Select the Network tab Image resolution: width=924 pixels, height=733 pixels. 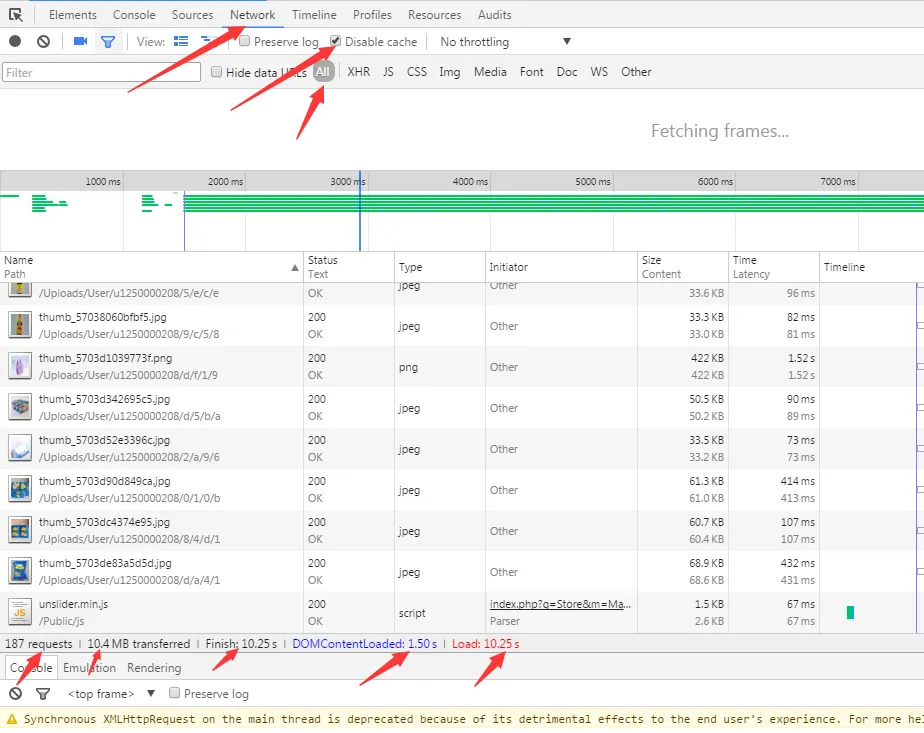(253, 15)
